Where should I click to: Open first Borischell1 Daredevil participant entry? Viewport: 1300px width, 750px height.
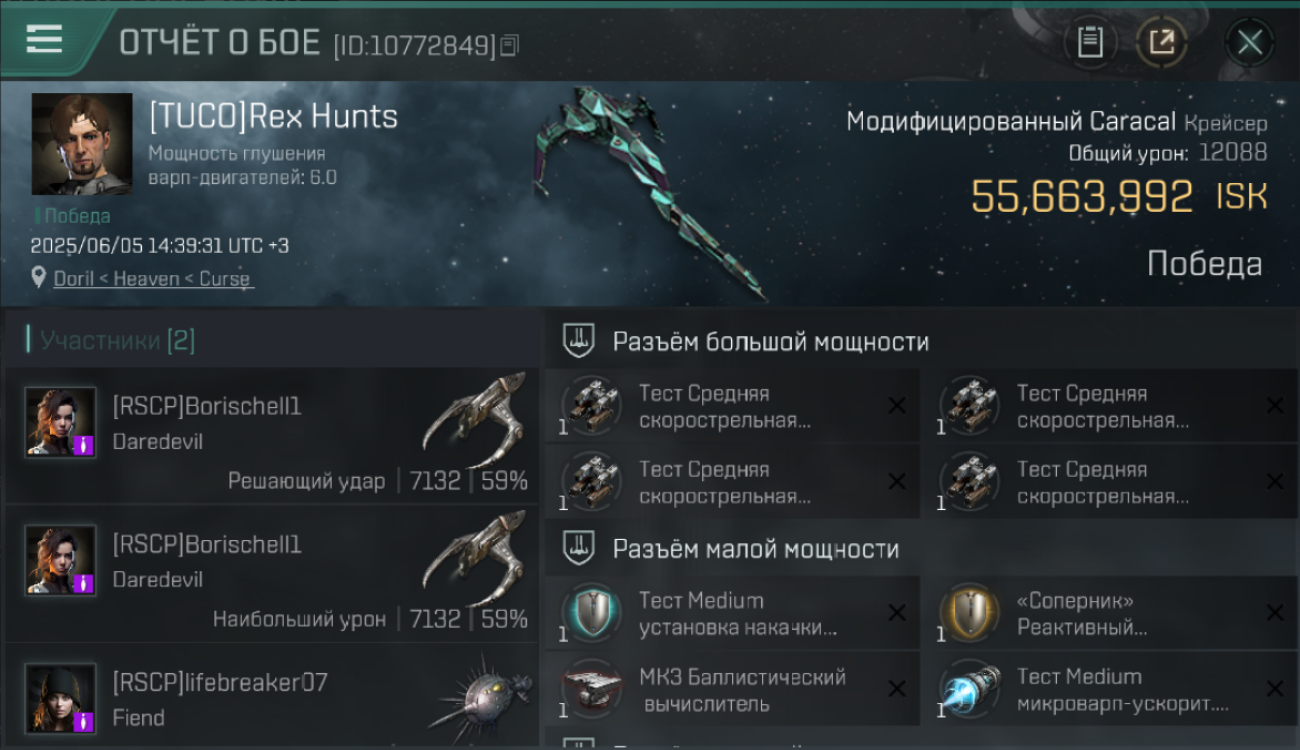coord(271,436)
